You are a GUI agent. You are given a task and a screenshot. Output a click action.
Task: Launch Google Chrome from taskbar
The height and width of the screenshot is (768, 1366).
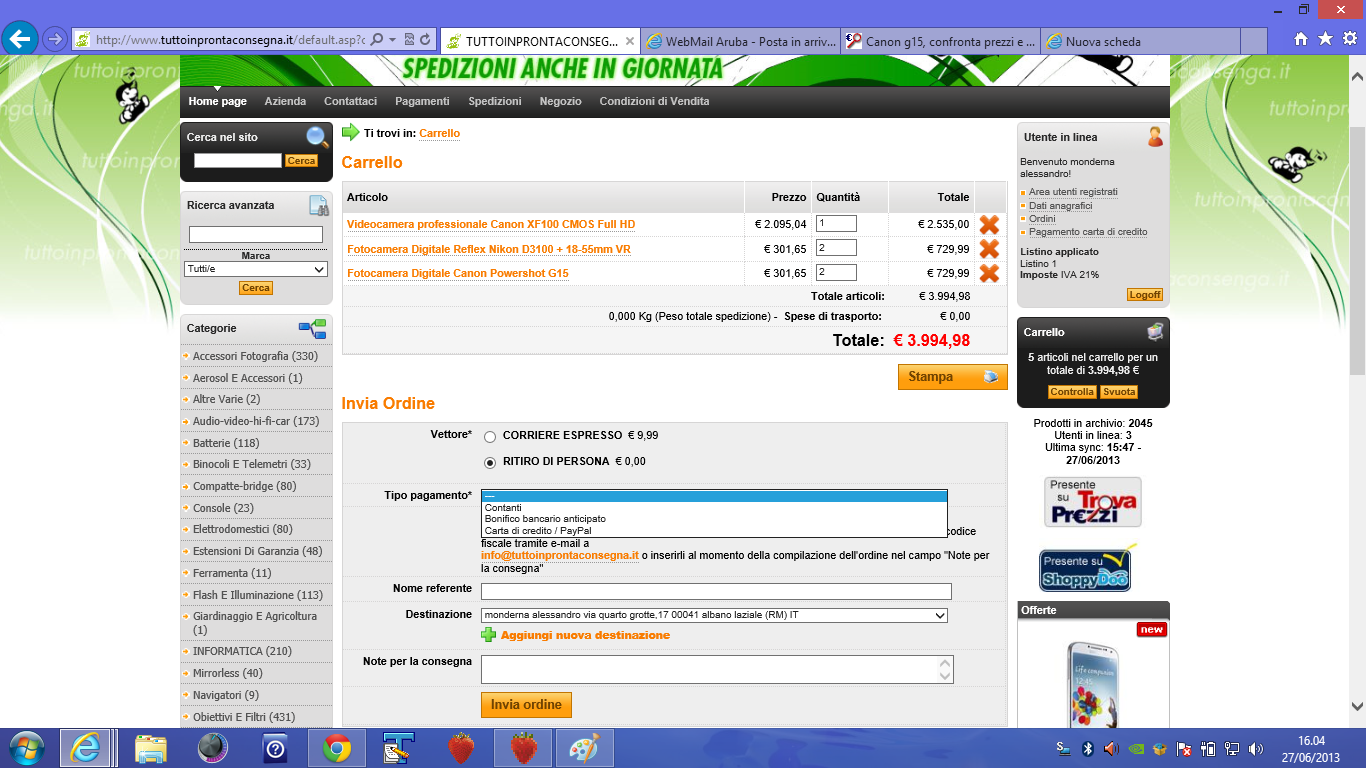336,748
